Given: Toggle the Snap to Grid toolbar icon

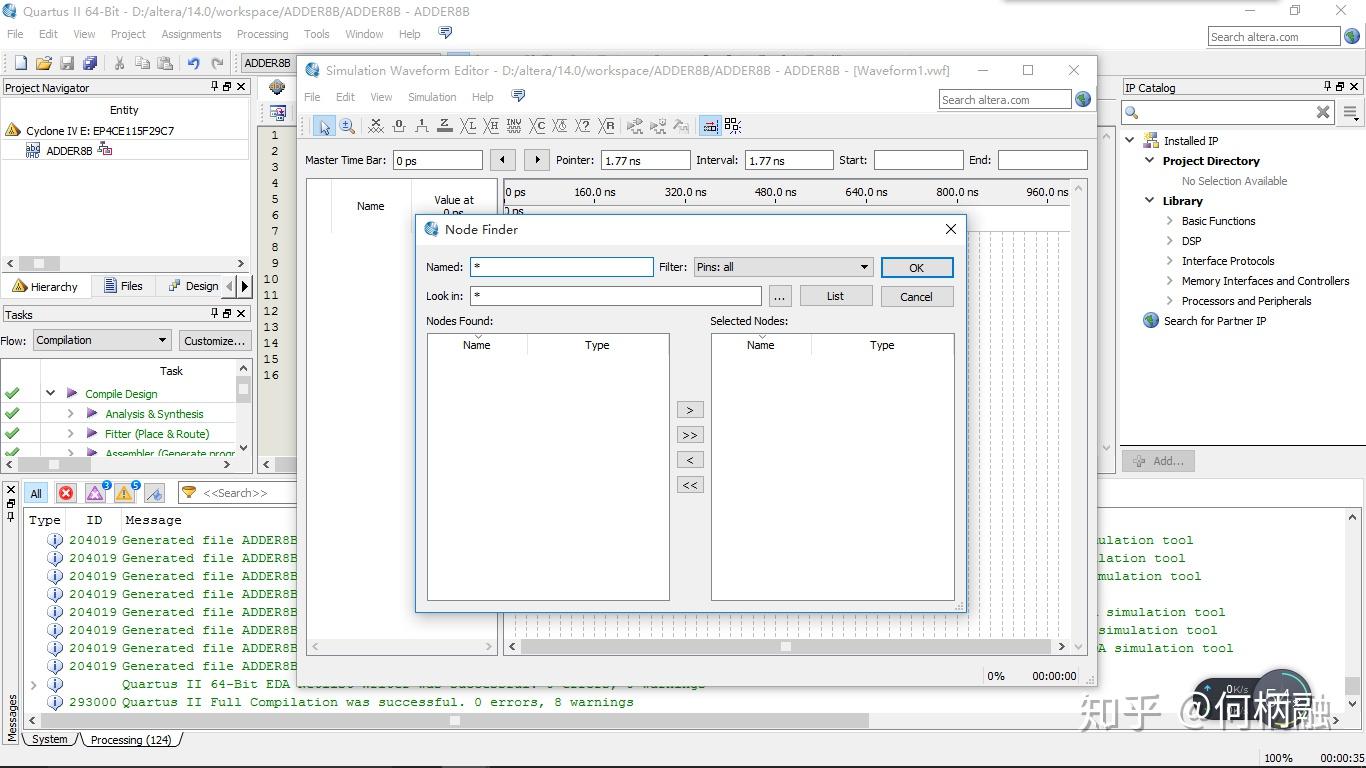Looking at the screenshot, I should 710,126.
